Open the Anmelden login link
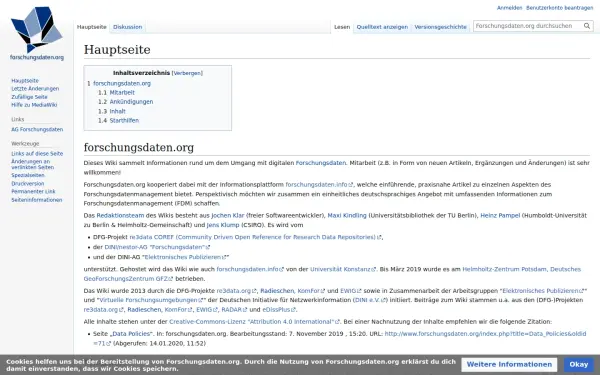 tap(509, 8)
